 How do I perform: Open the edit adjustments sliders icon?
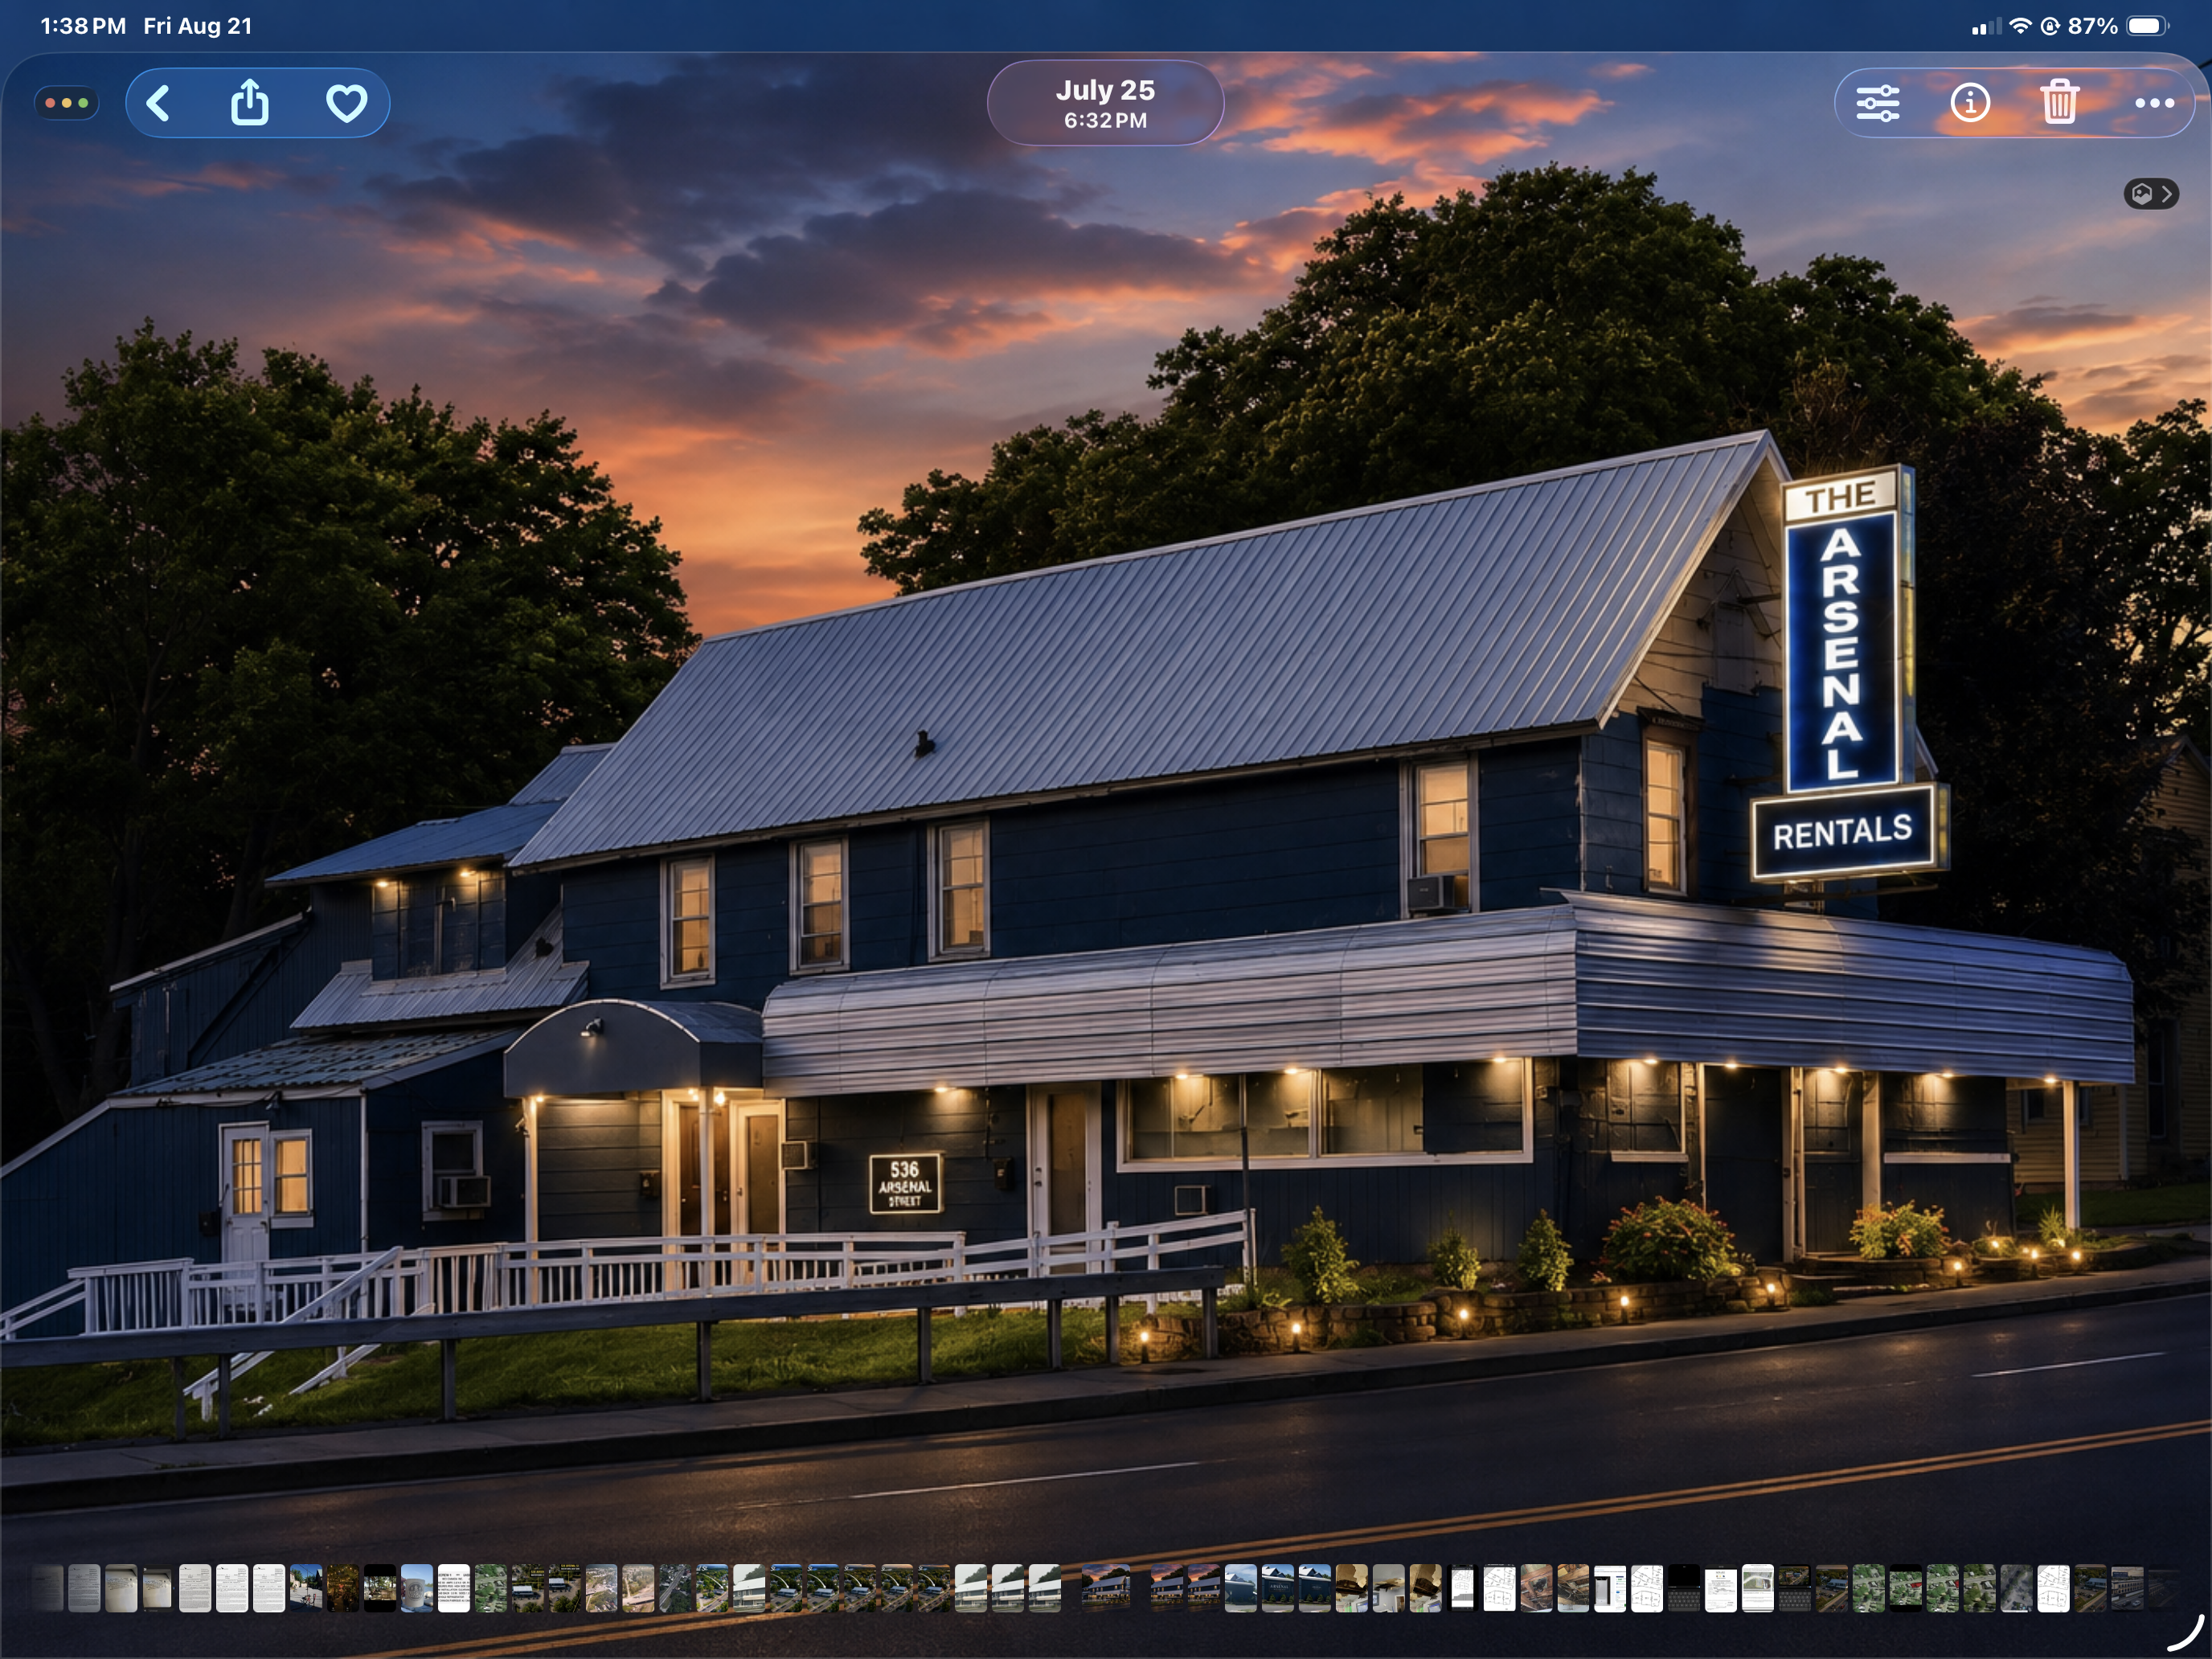[x=1877, y=103]
